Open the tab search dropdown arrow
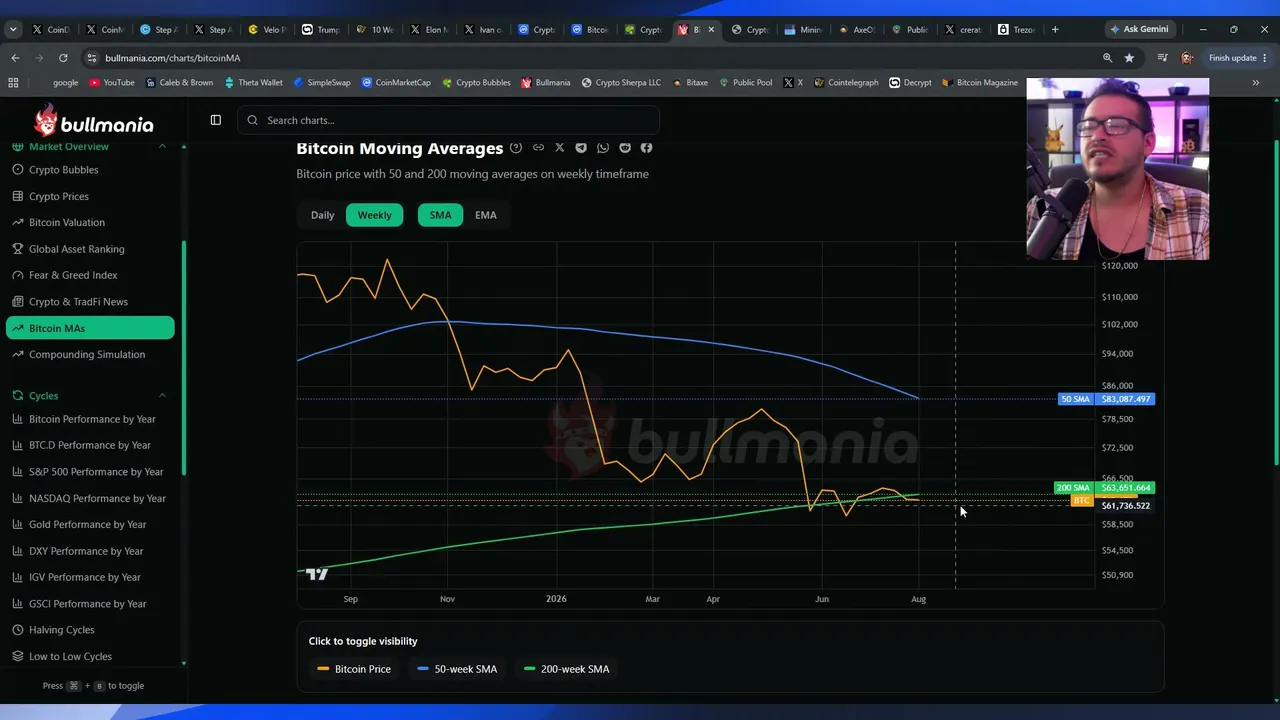The height and width of the screenshot is (720, 1280). coord(13,30)
